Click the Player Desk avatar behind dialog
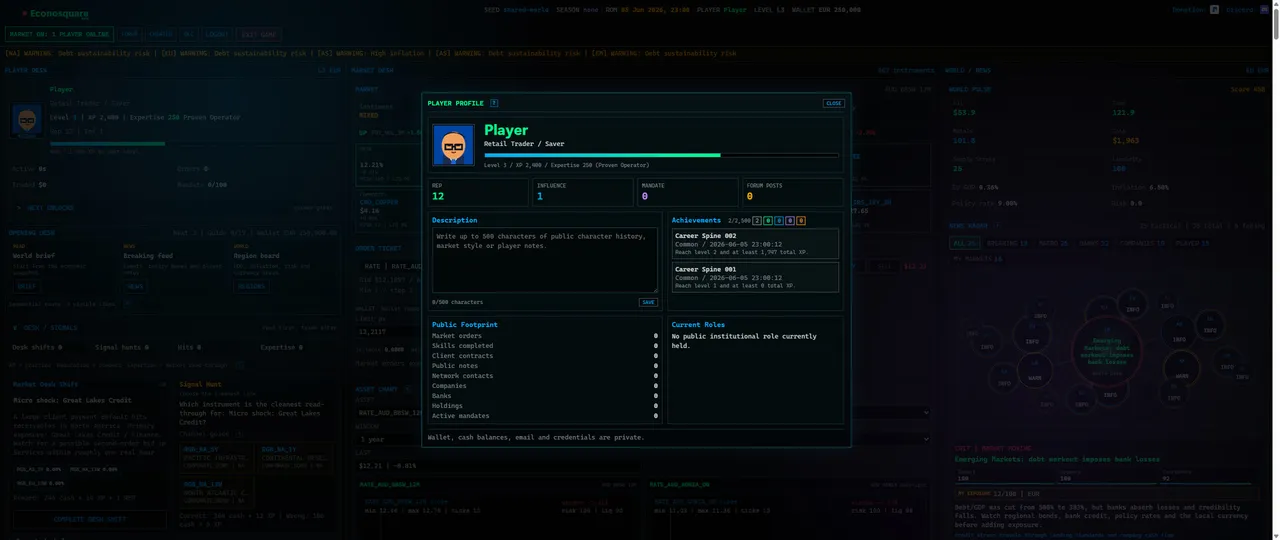The image size is (1280, 540). coord(28,121)
